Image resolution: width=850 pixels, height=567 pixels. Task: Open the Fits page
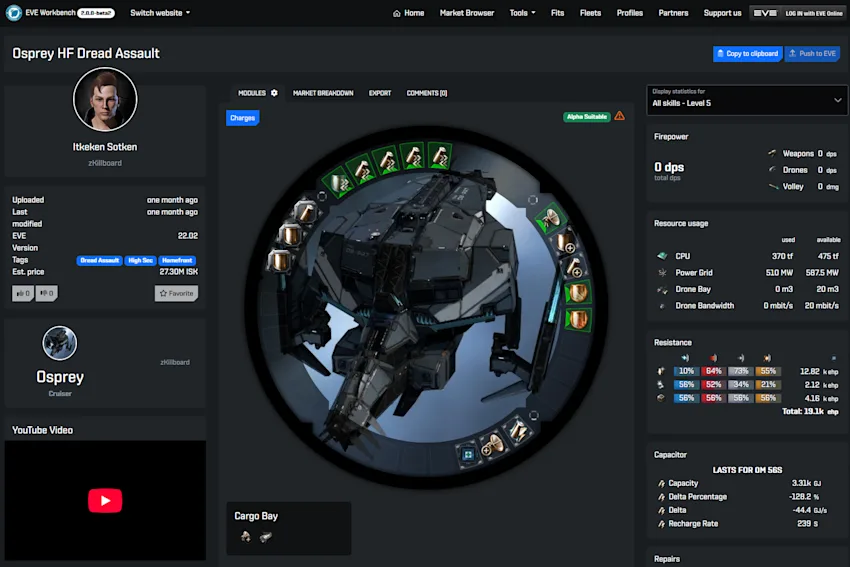(557, 12)
